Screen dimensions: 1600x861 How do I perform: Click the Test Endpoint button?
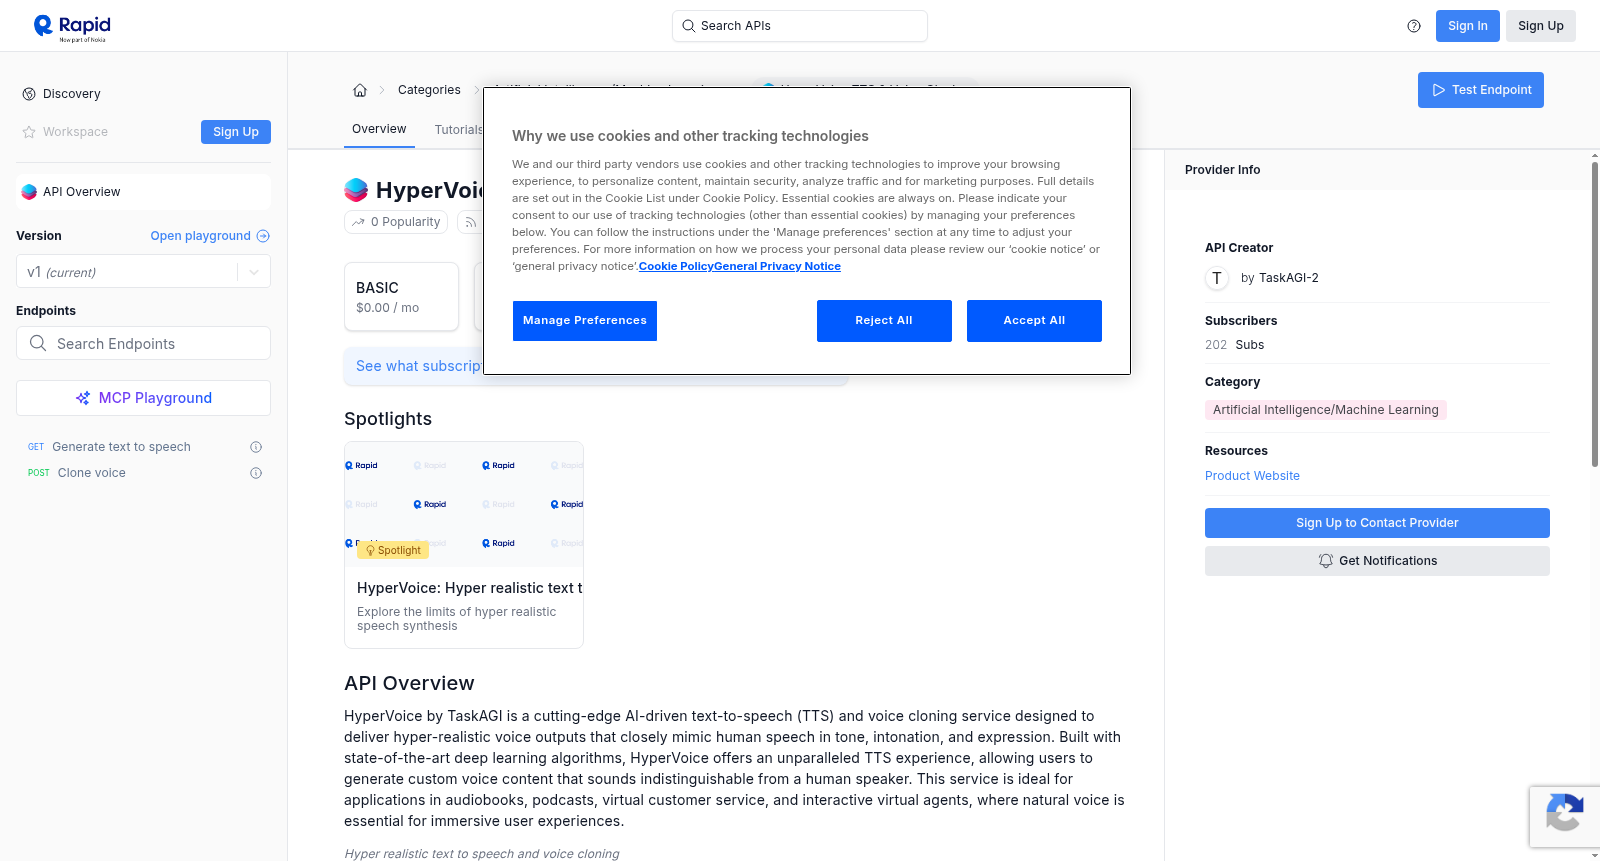tap(1481, 90)
